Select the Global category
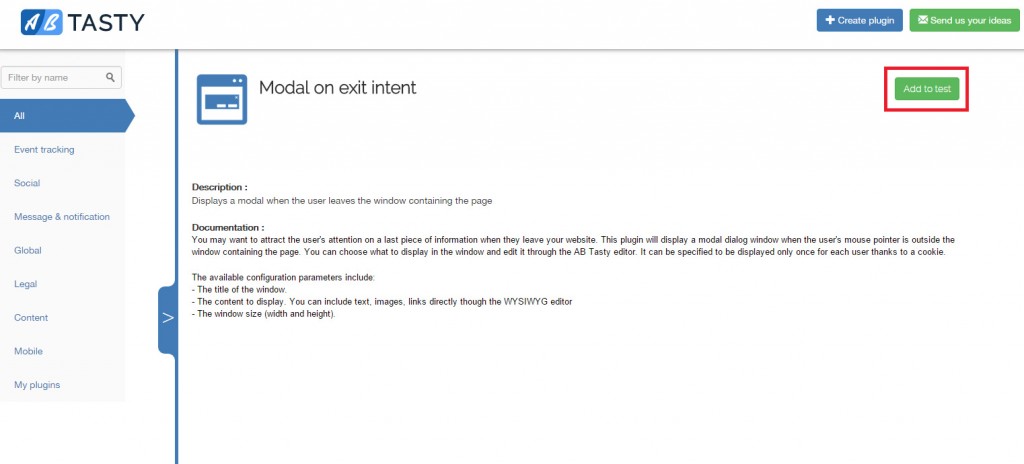Screen dimensions: 1024x464 pyautogui.click(x=28, y=250)
